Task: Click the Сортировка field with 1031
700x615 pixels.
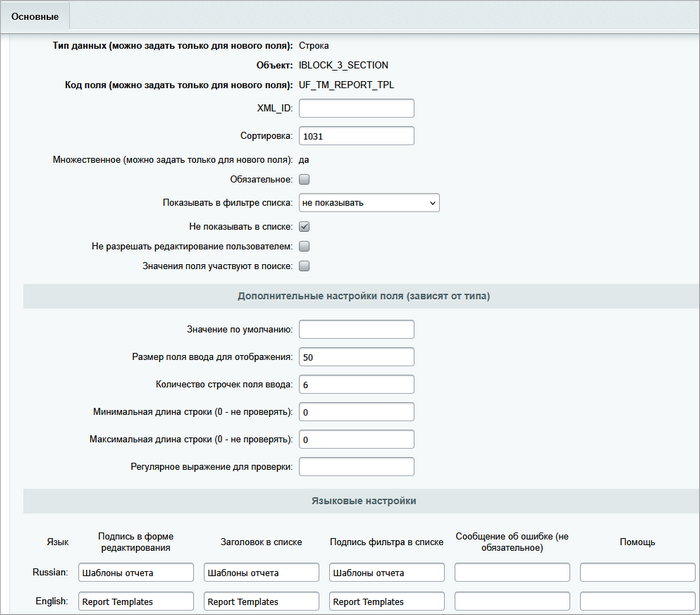Action: [x=356, y=136]
